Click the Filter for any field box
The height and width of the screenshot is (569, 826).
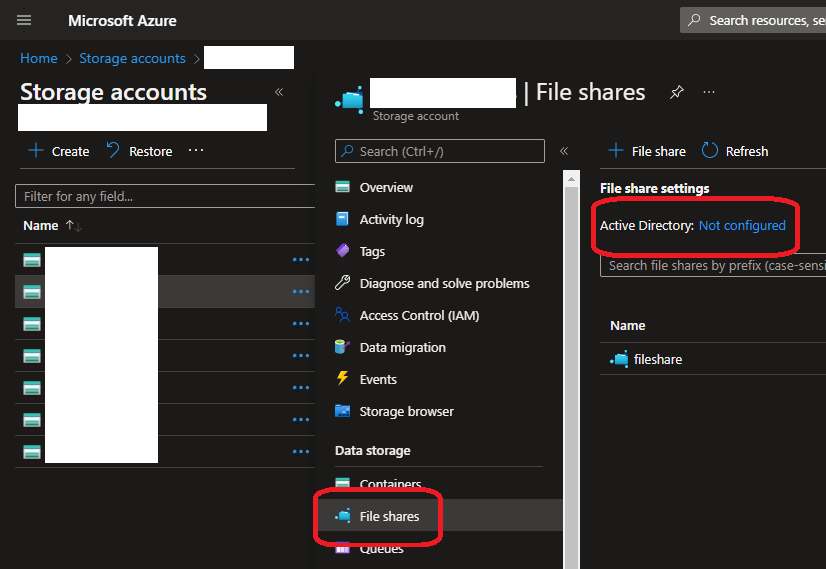(165, 196)
